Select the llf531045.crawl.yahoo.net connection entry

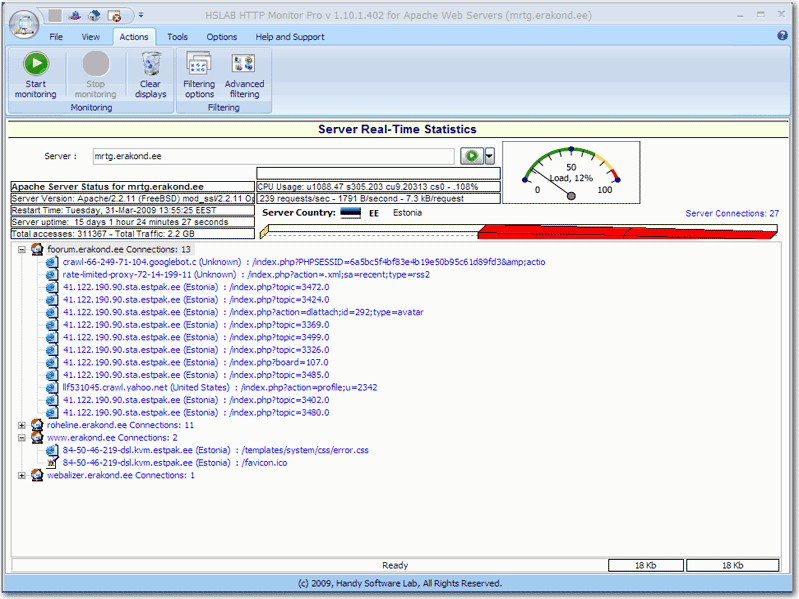pyautogui.click(x=220, y=388)
